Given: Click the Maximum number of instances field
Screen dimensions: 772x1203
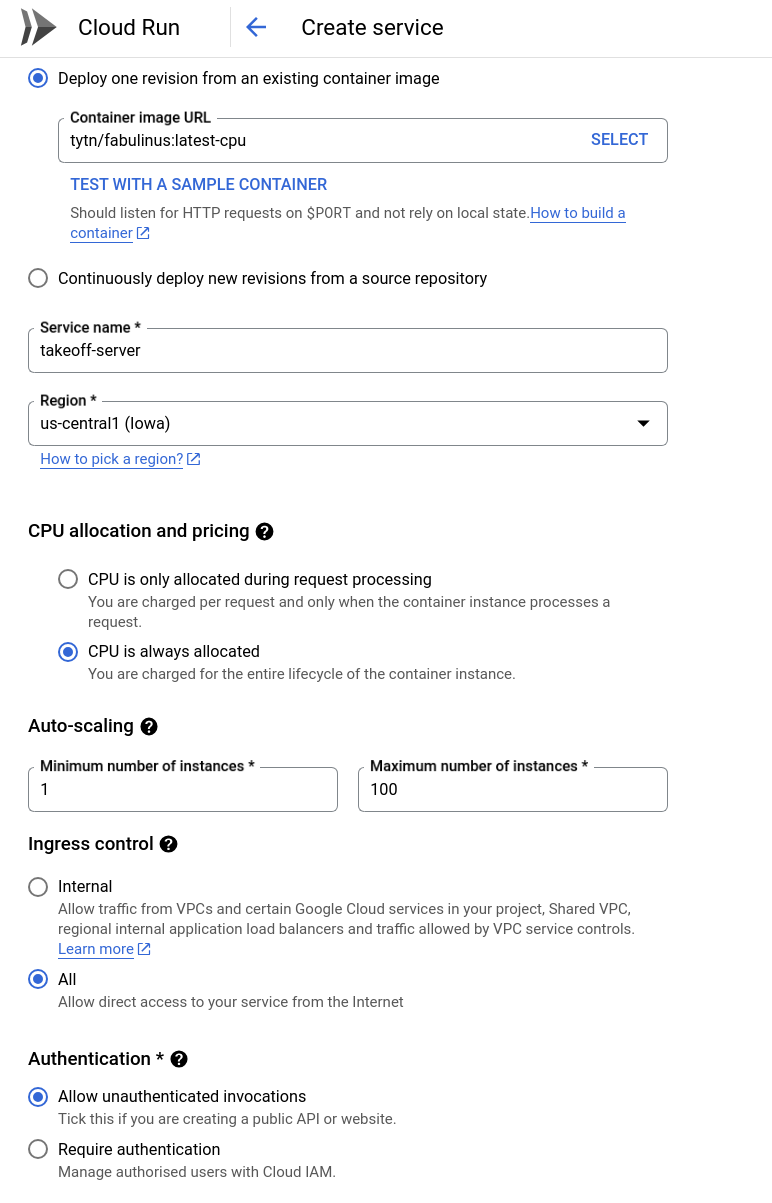Looking at the screenshot, I should tap(512, 789).
